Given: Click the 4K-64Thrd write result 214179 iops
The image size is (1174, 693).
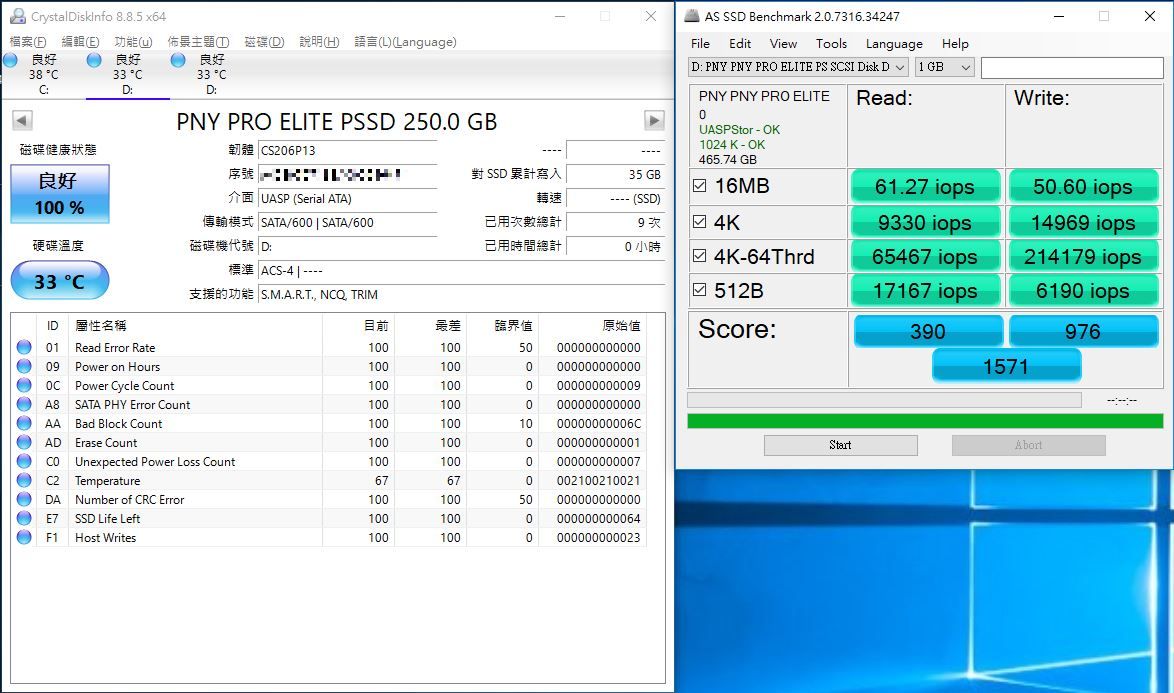Looking at the screenshot, I should pos(1083,257).
